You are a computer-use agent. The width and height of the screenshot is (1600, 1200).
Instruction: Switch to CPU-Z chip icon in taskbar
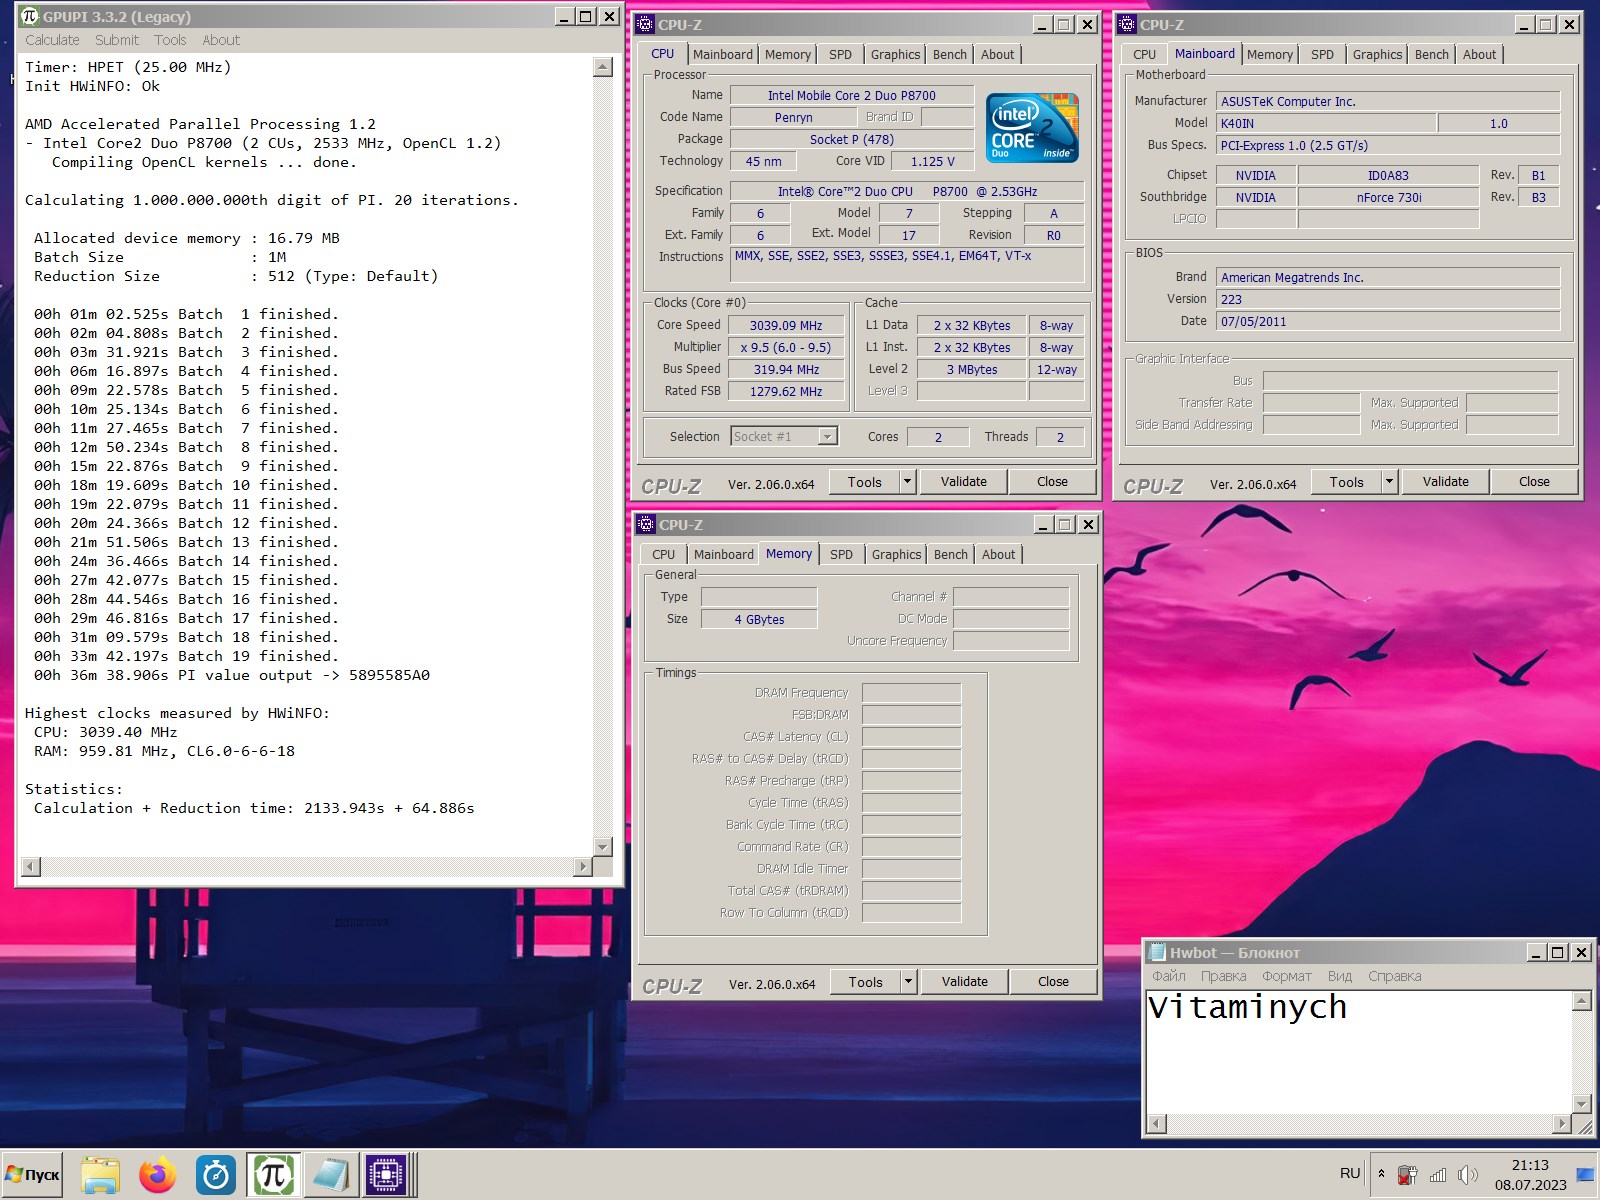pyautogui.click(x=386, y=1175)
